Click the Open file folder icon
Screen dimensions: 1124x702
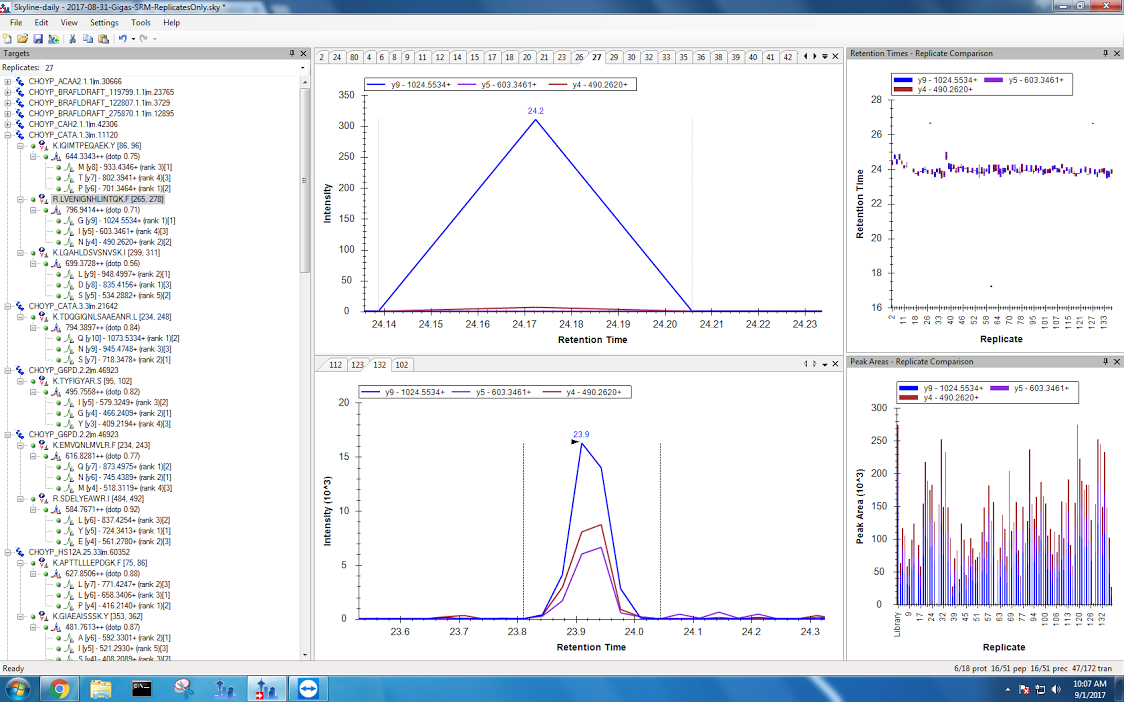point(23,38)
